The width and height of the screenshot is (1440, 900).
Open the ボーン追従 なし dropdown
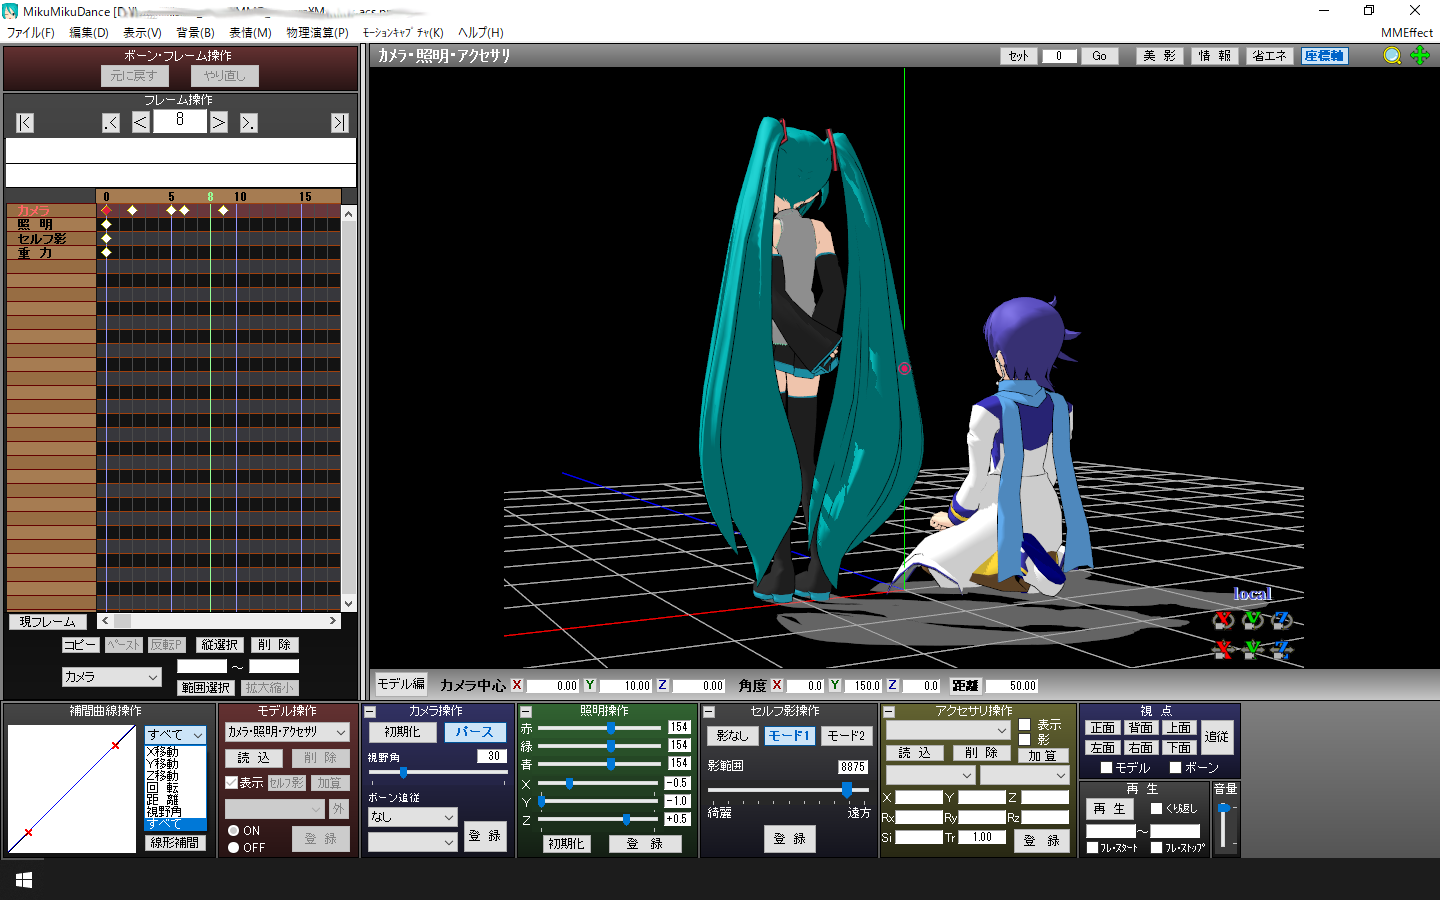coord(412,817)
